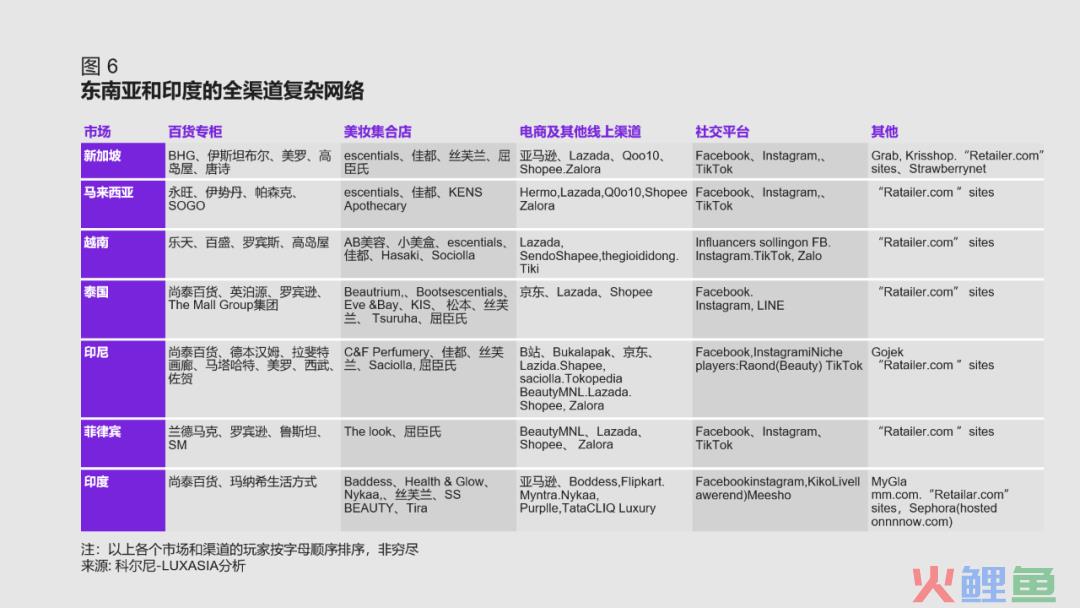
Task: Select the "新加坡" row header
Action: pyautogui.click(x=123, y=160)
